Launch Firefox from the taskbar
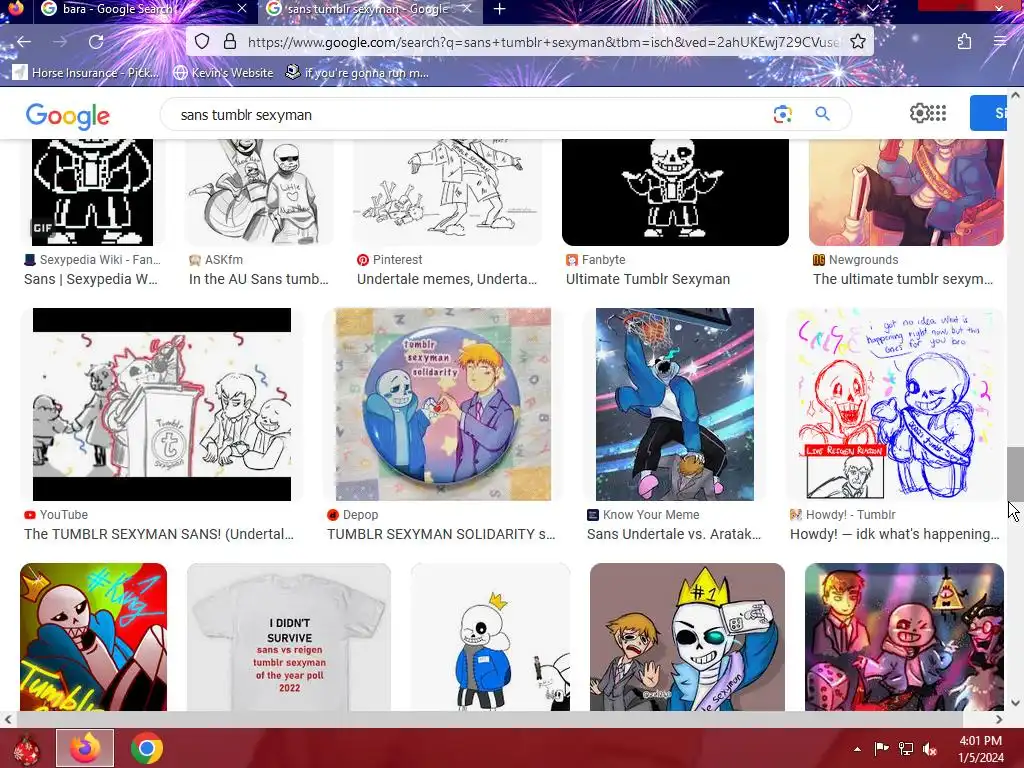 coord(85,748)
